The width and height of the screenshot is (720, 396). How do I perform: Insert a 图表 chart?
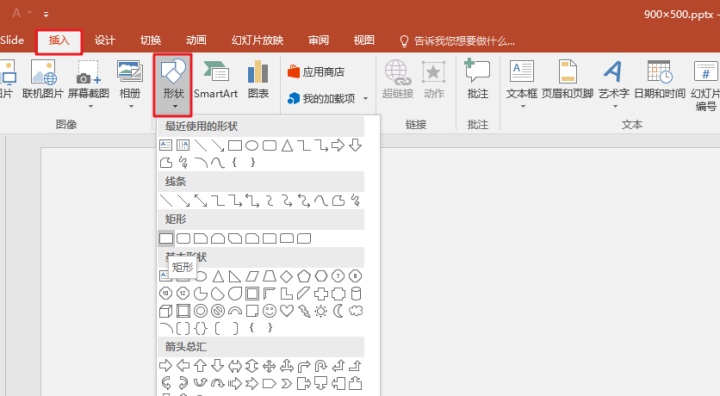tap(258, 80)
